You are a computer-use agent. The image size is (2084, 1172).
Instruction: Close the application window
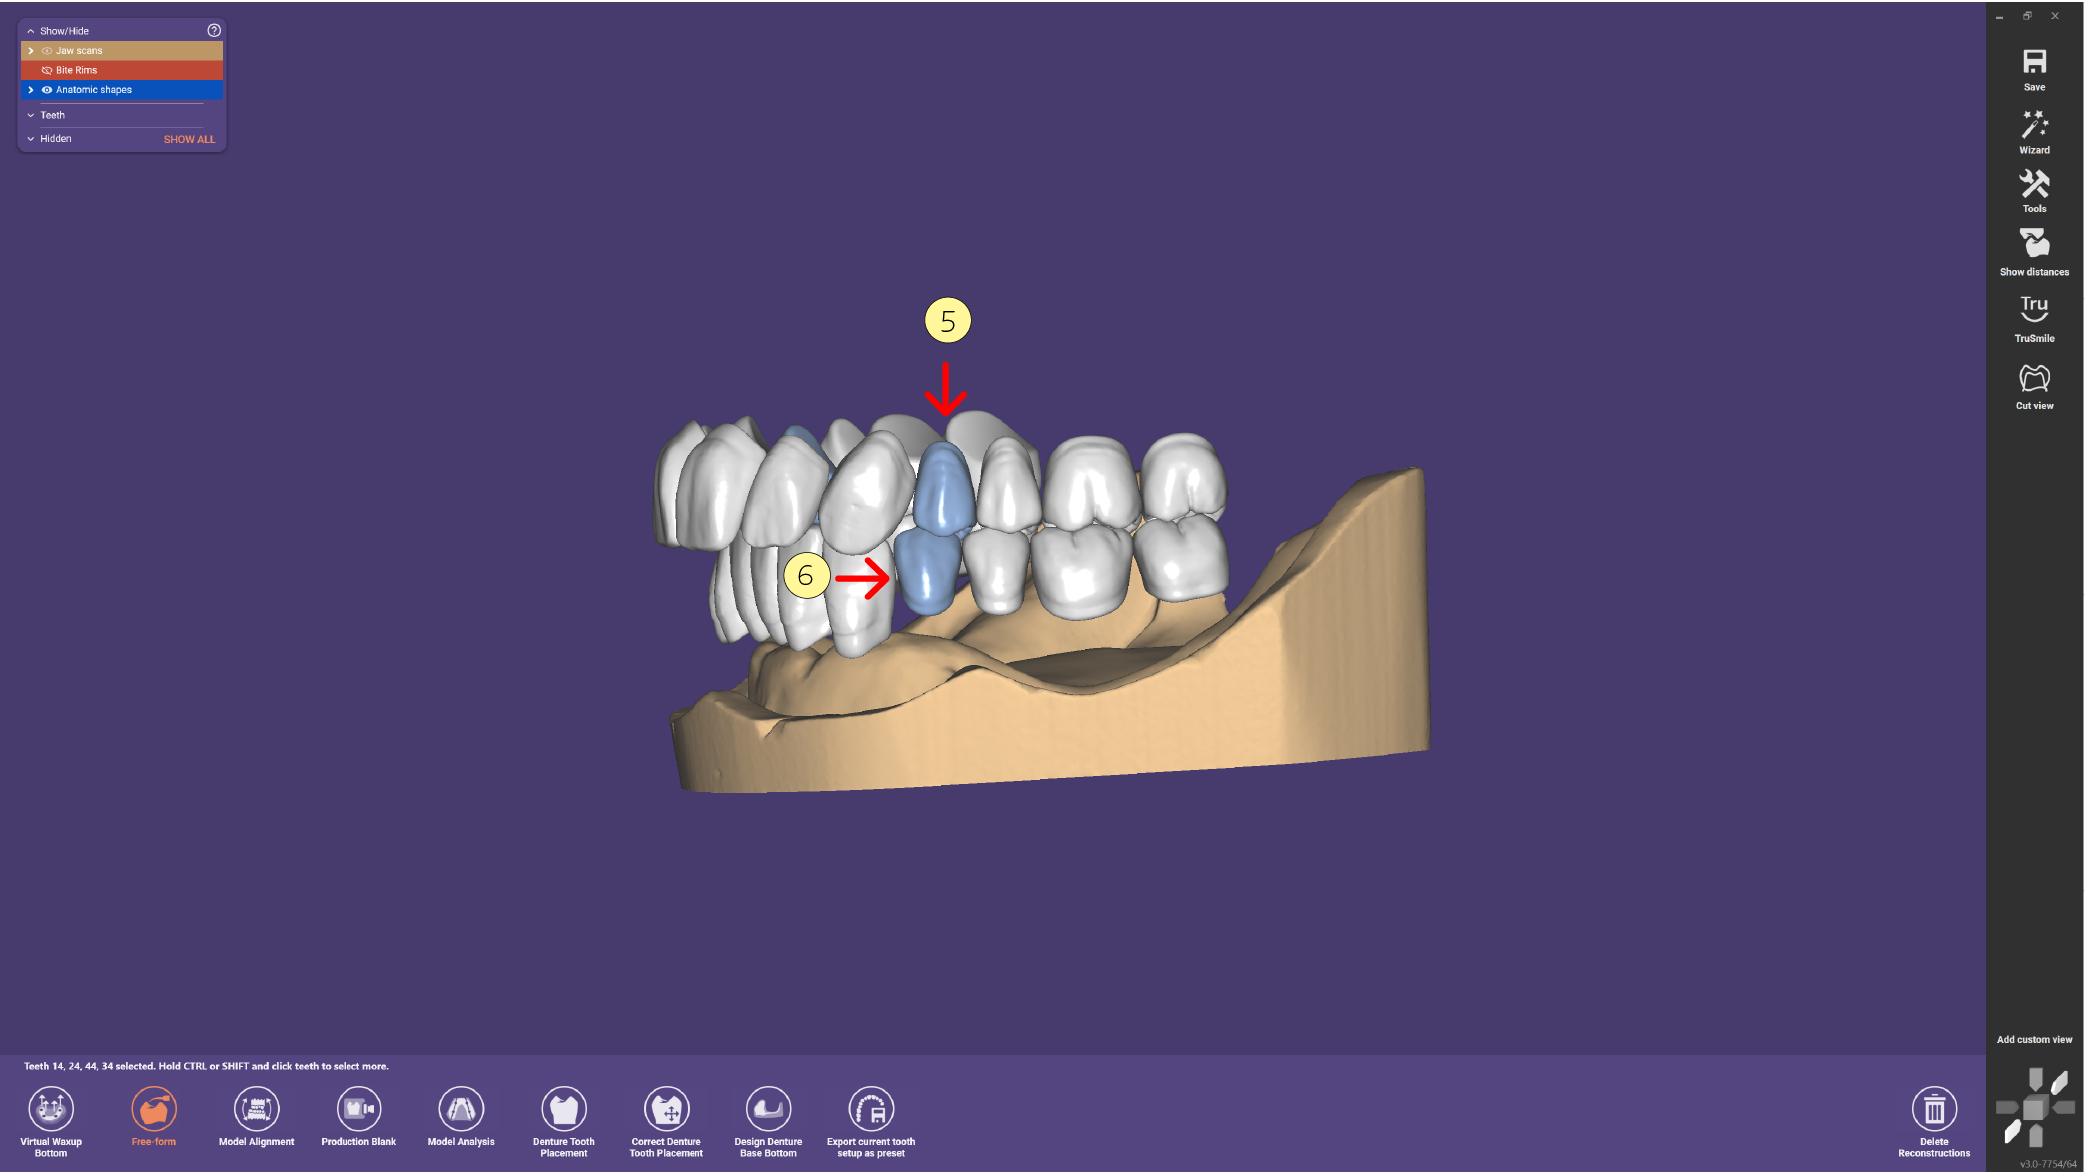[2055, 16]
